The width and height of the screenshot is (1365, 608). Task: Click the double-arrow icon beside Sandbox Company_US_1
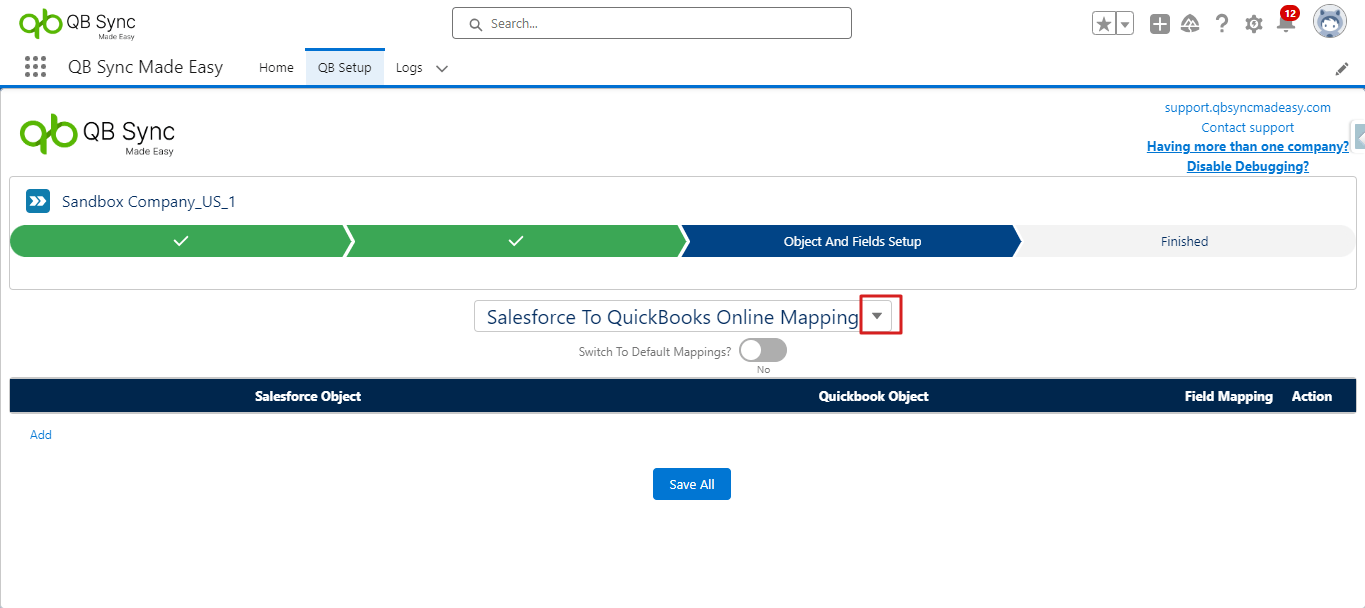[38, 201]
